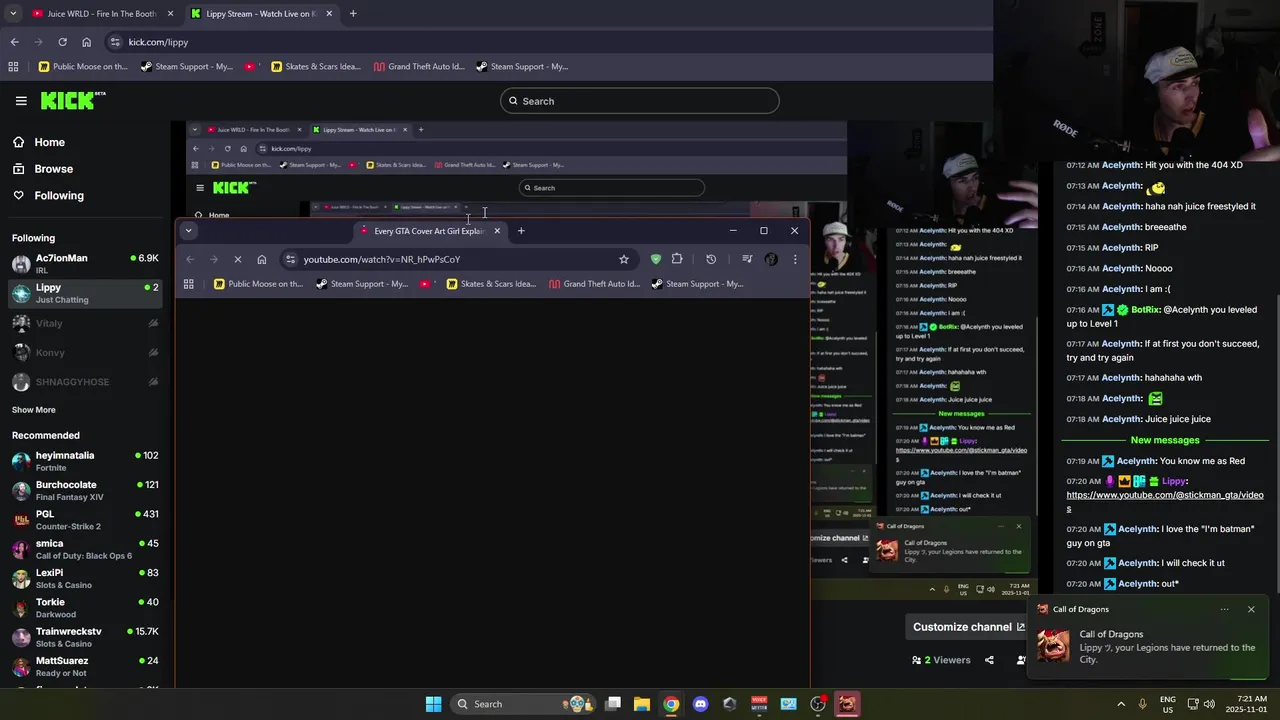The height and width of the screenshot is (720, 1280).
Task: Reload kick.com page in back window
Action: pos(62,42)
